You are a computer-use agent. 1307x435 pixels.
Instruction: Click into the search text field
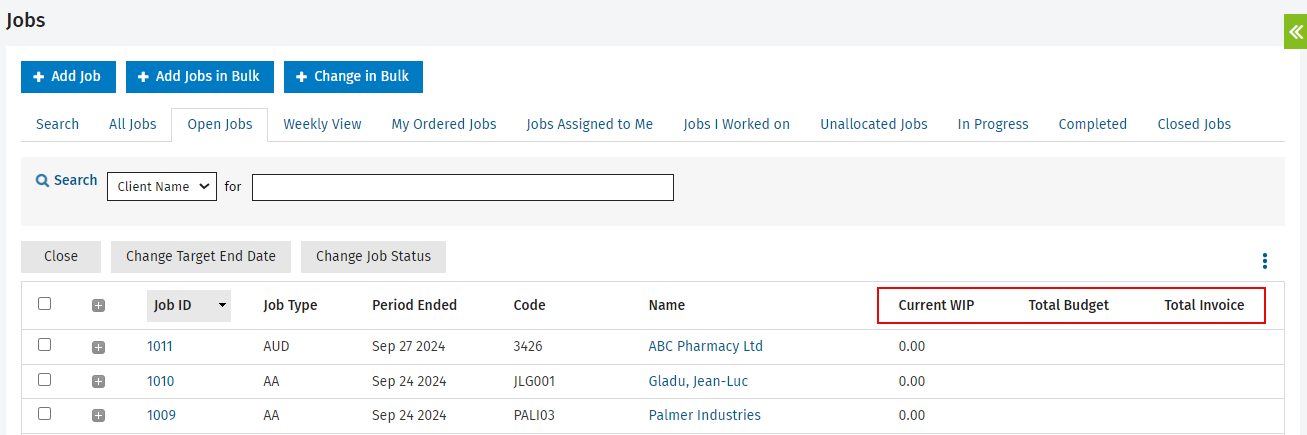click(x=463, y=187)
